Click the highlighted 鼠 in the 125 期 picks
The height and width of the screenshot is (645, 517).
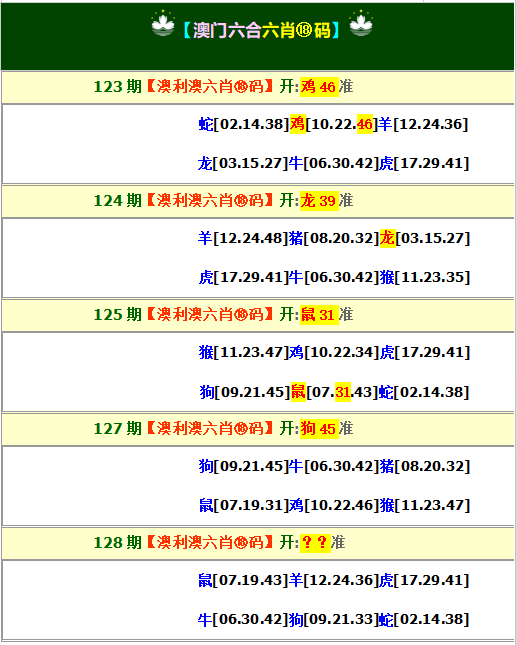pyautogui.click(x=298, y=392)
